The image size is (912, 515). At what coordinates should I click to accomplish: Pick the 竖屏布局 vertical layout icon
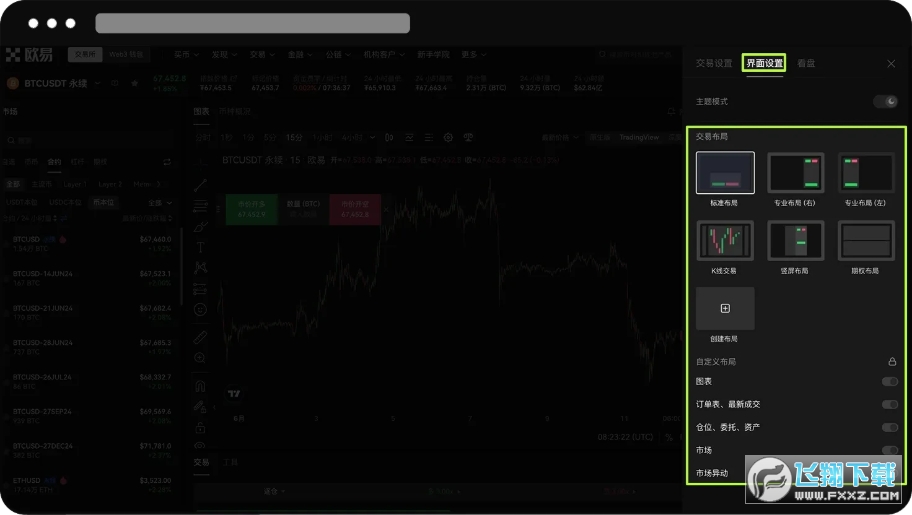point(795,241)
